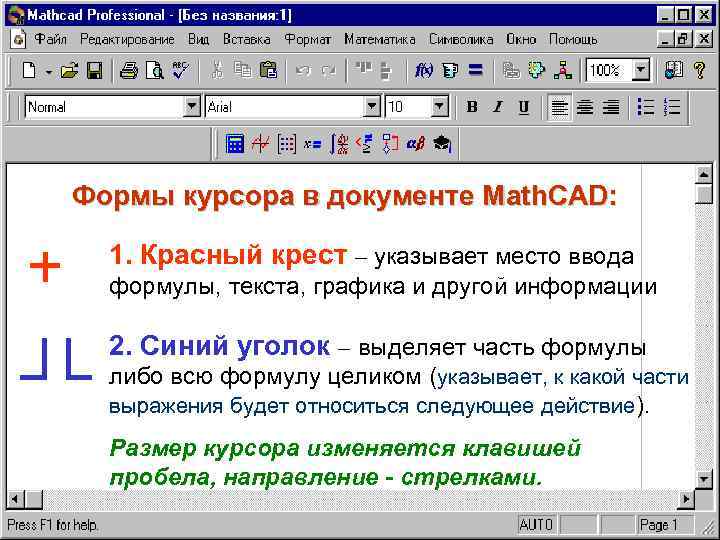Create a new document with New icon
Image resolution: width=720 pixels, height=540 pixels.
[29, 71]
